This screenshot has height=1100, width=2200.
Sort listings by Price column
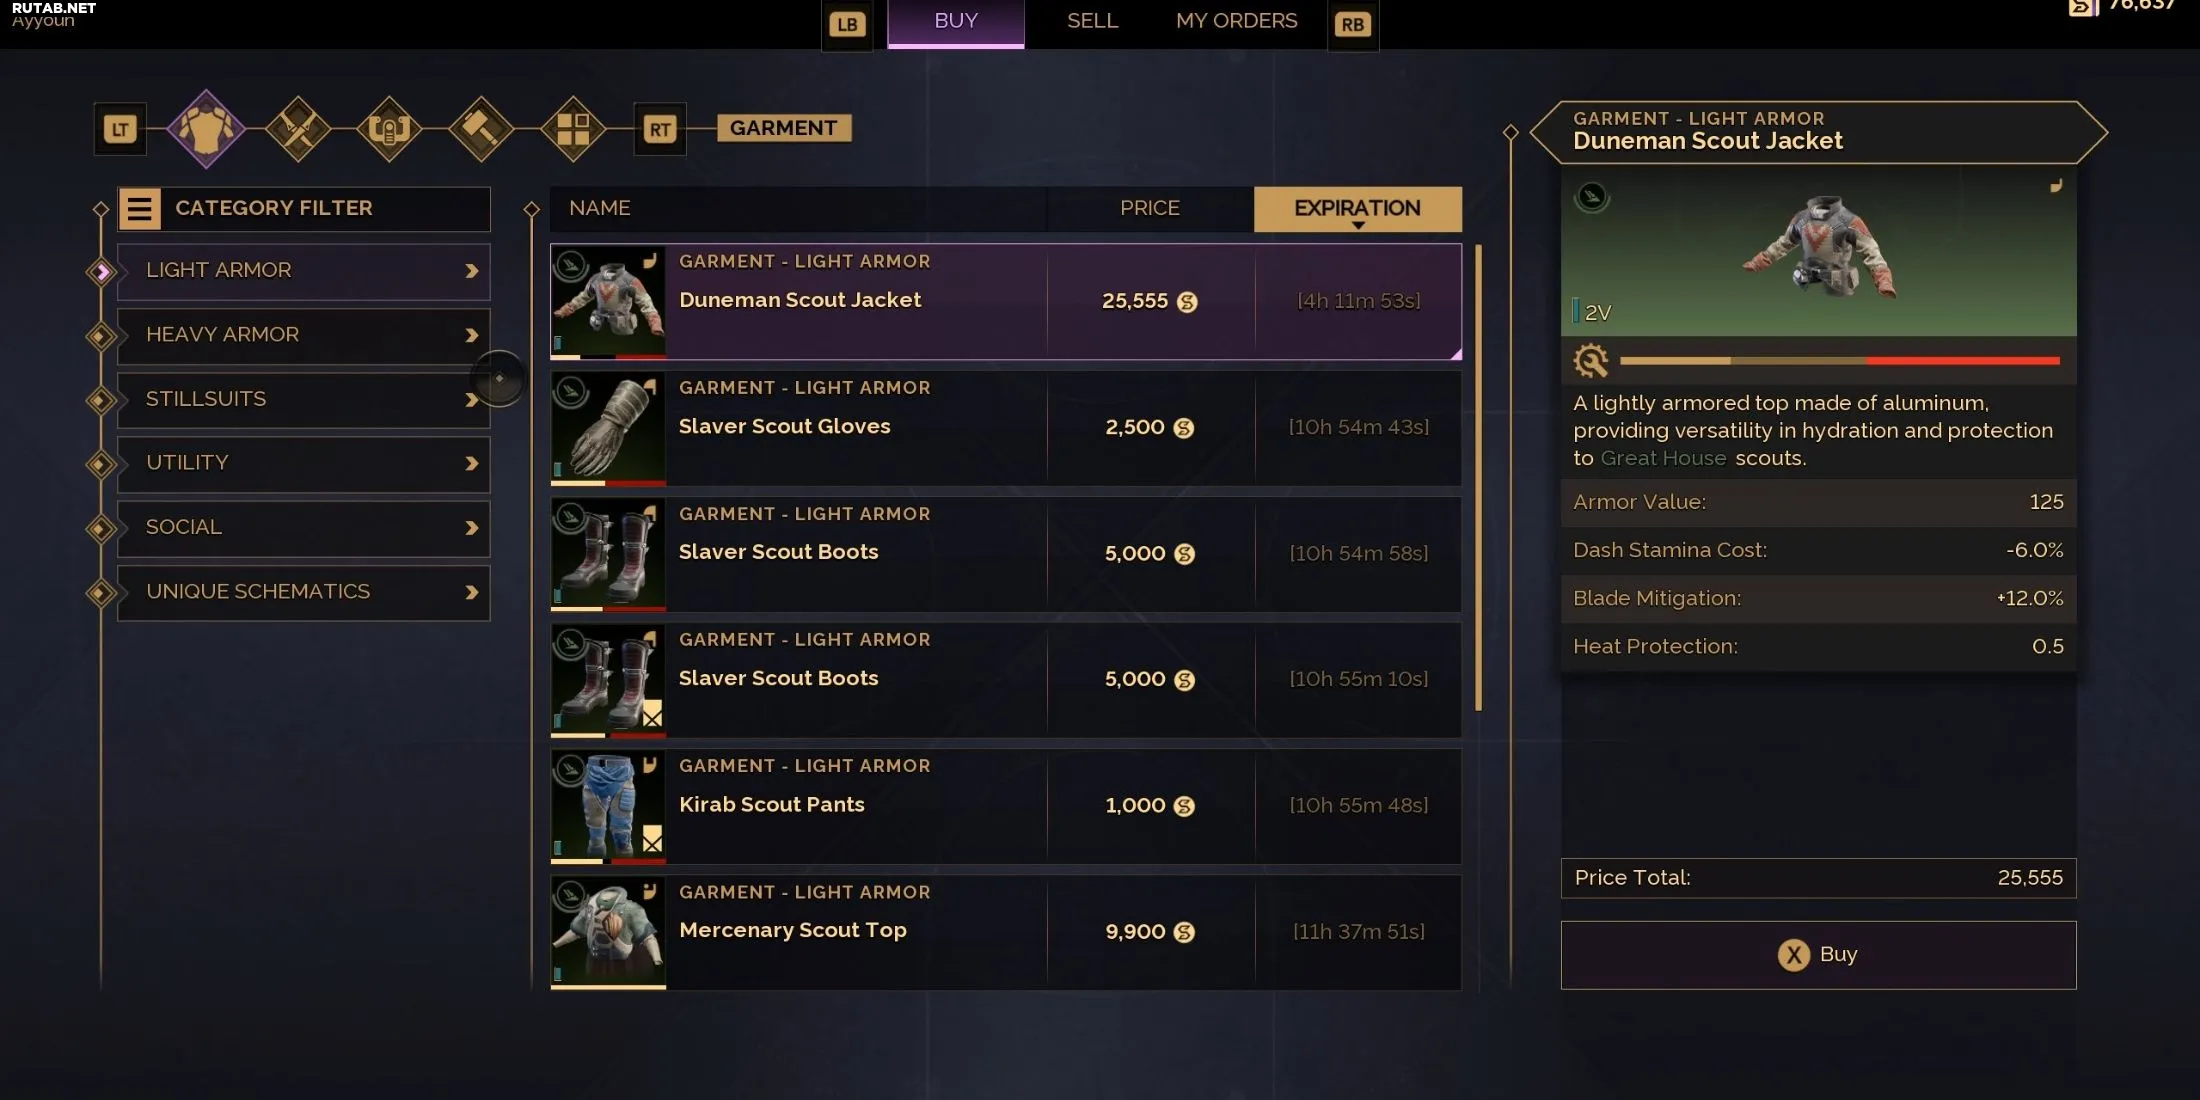1150,208
